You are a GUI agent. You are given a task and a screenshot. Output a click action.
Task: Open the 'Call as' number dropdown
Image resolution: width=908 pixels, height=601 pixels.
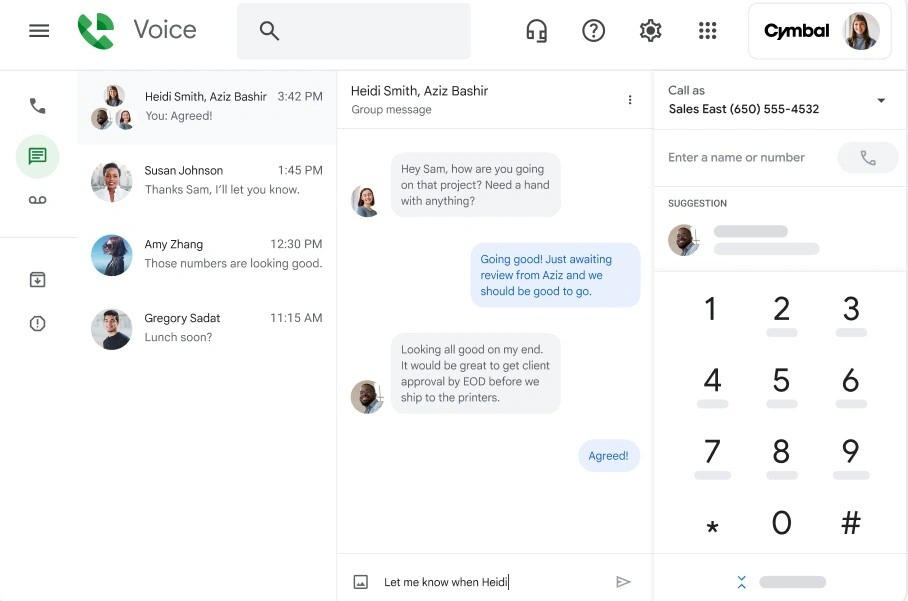tap(881, 100)
